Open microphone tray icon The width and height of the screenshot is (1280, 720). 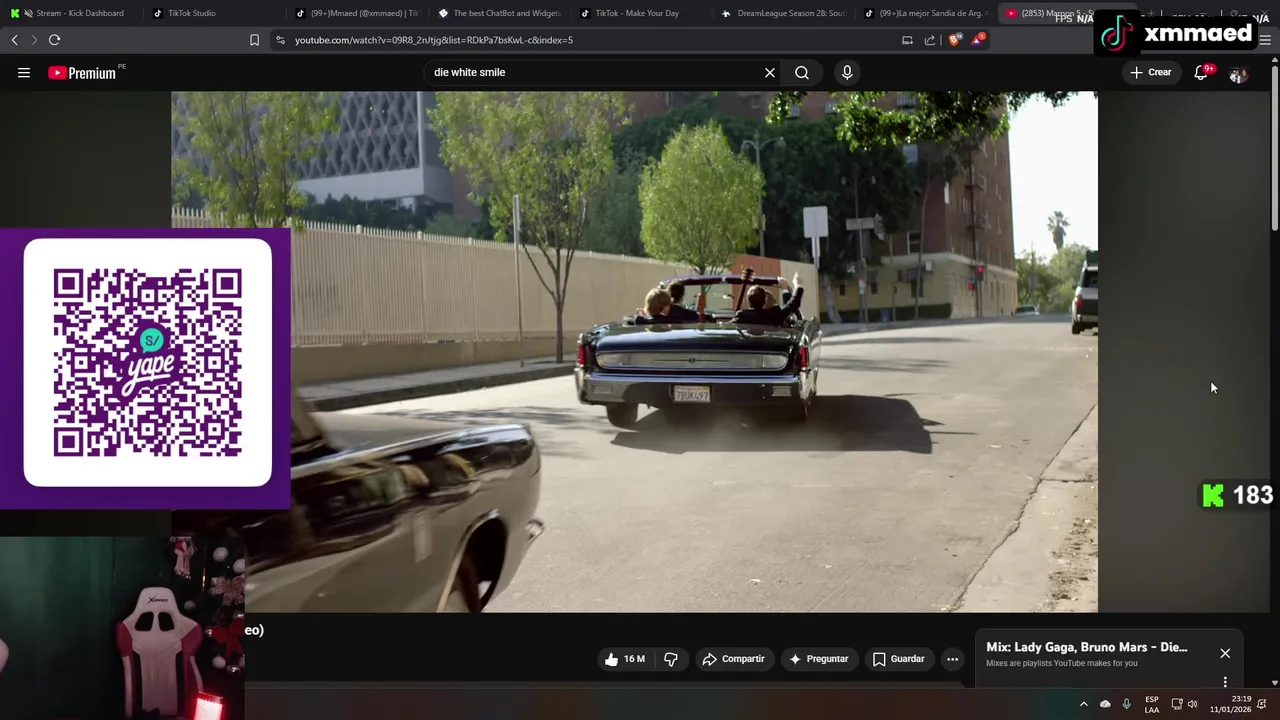coord(1126,704)
